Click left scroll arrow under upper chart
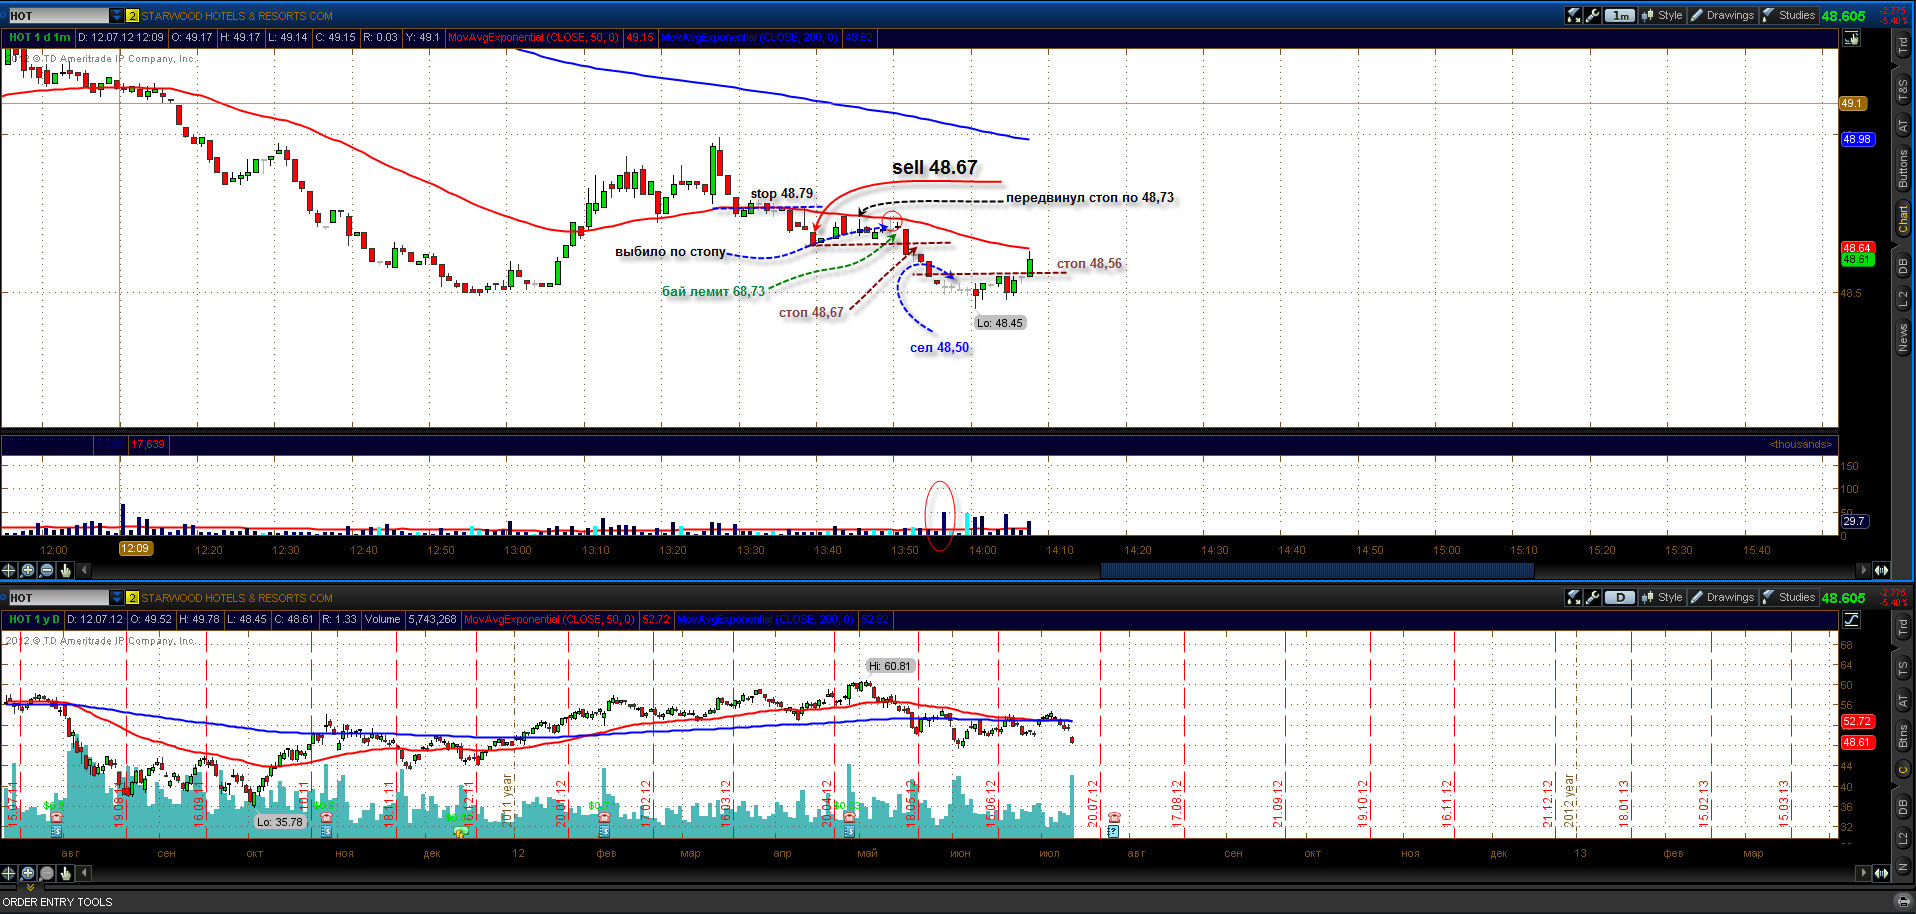This screenshot has width=1916, height=914. pyautogui.click(x=84, y=570)
